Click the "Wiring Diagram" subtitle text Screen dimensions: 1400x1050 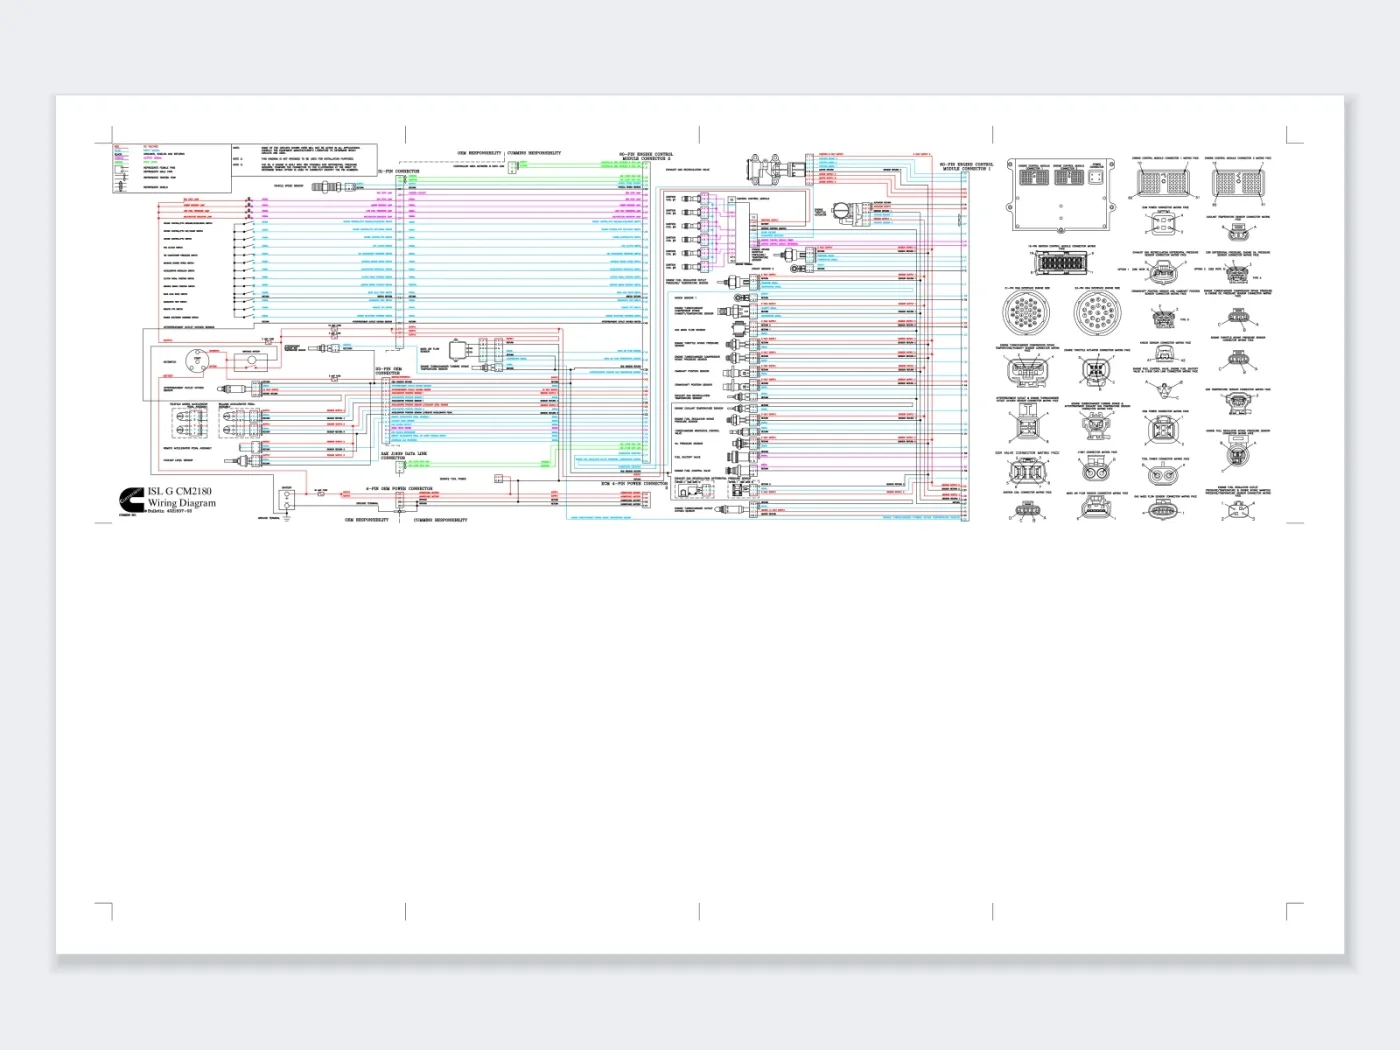click(182, 503)
